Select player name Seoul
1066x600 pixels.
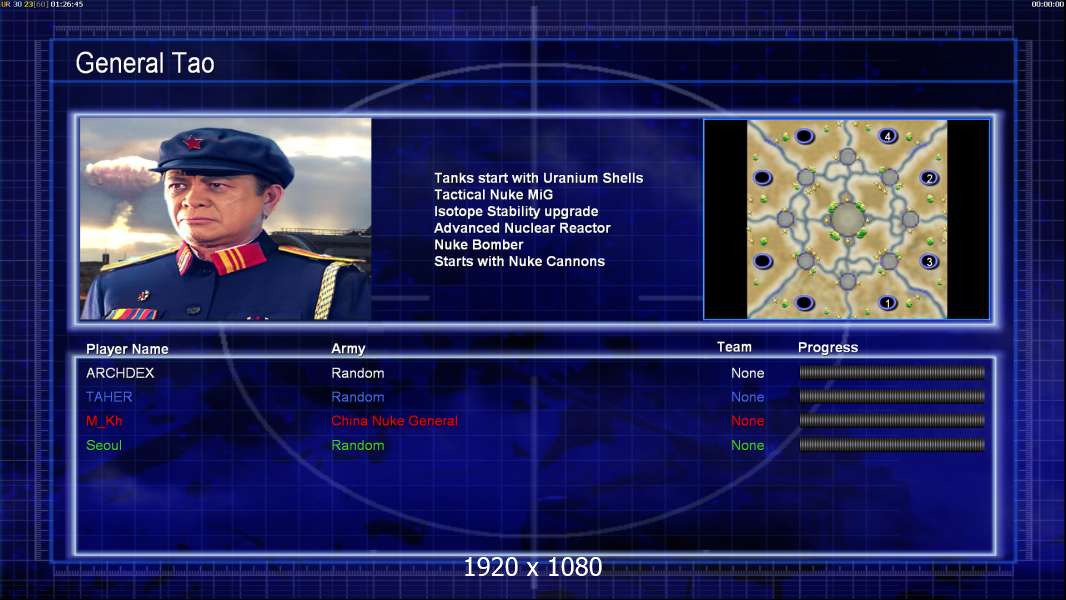tap(104, 446)
